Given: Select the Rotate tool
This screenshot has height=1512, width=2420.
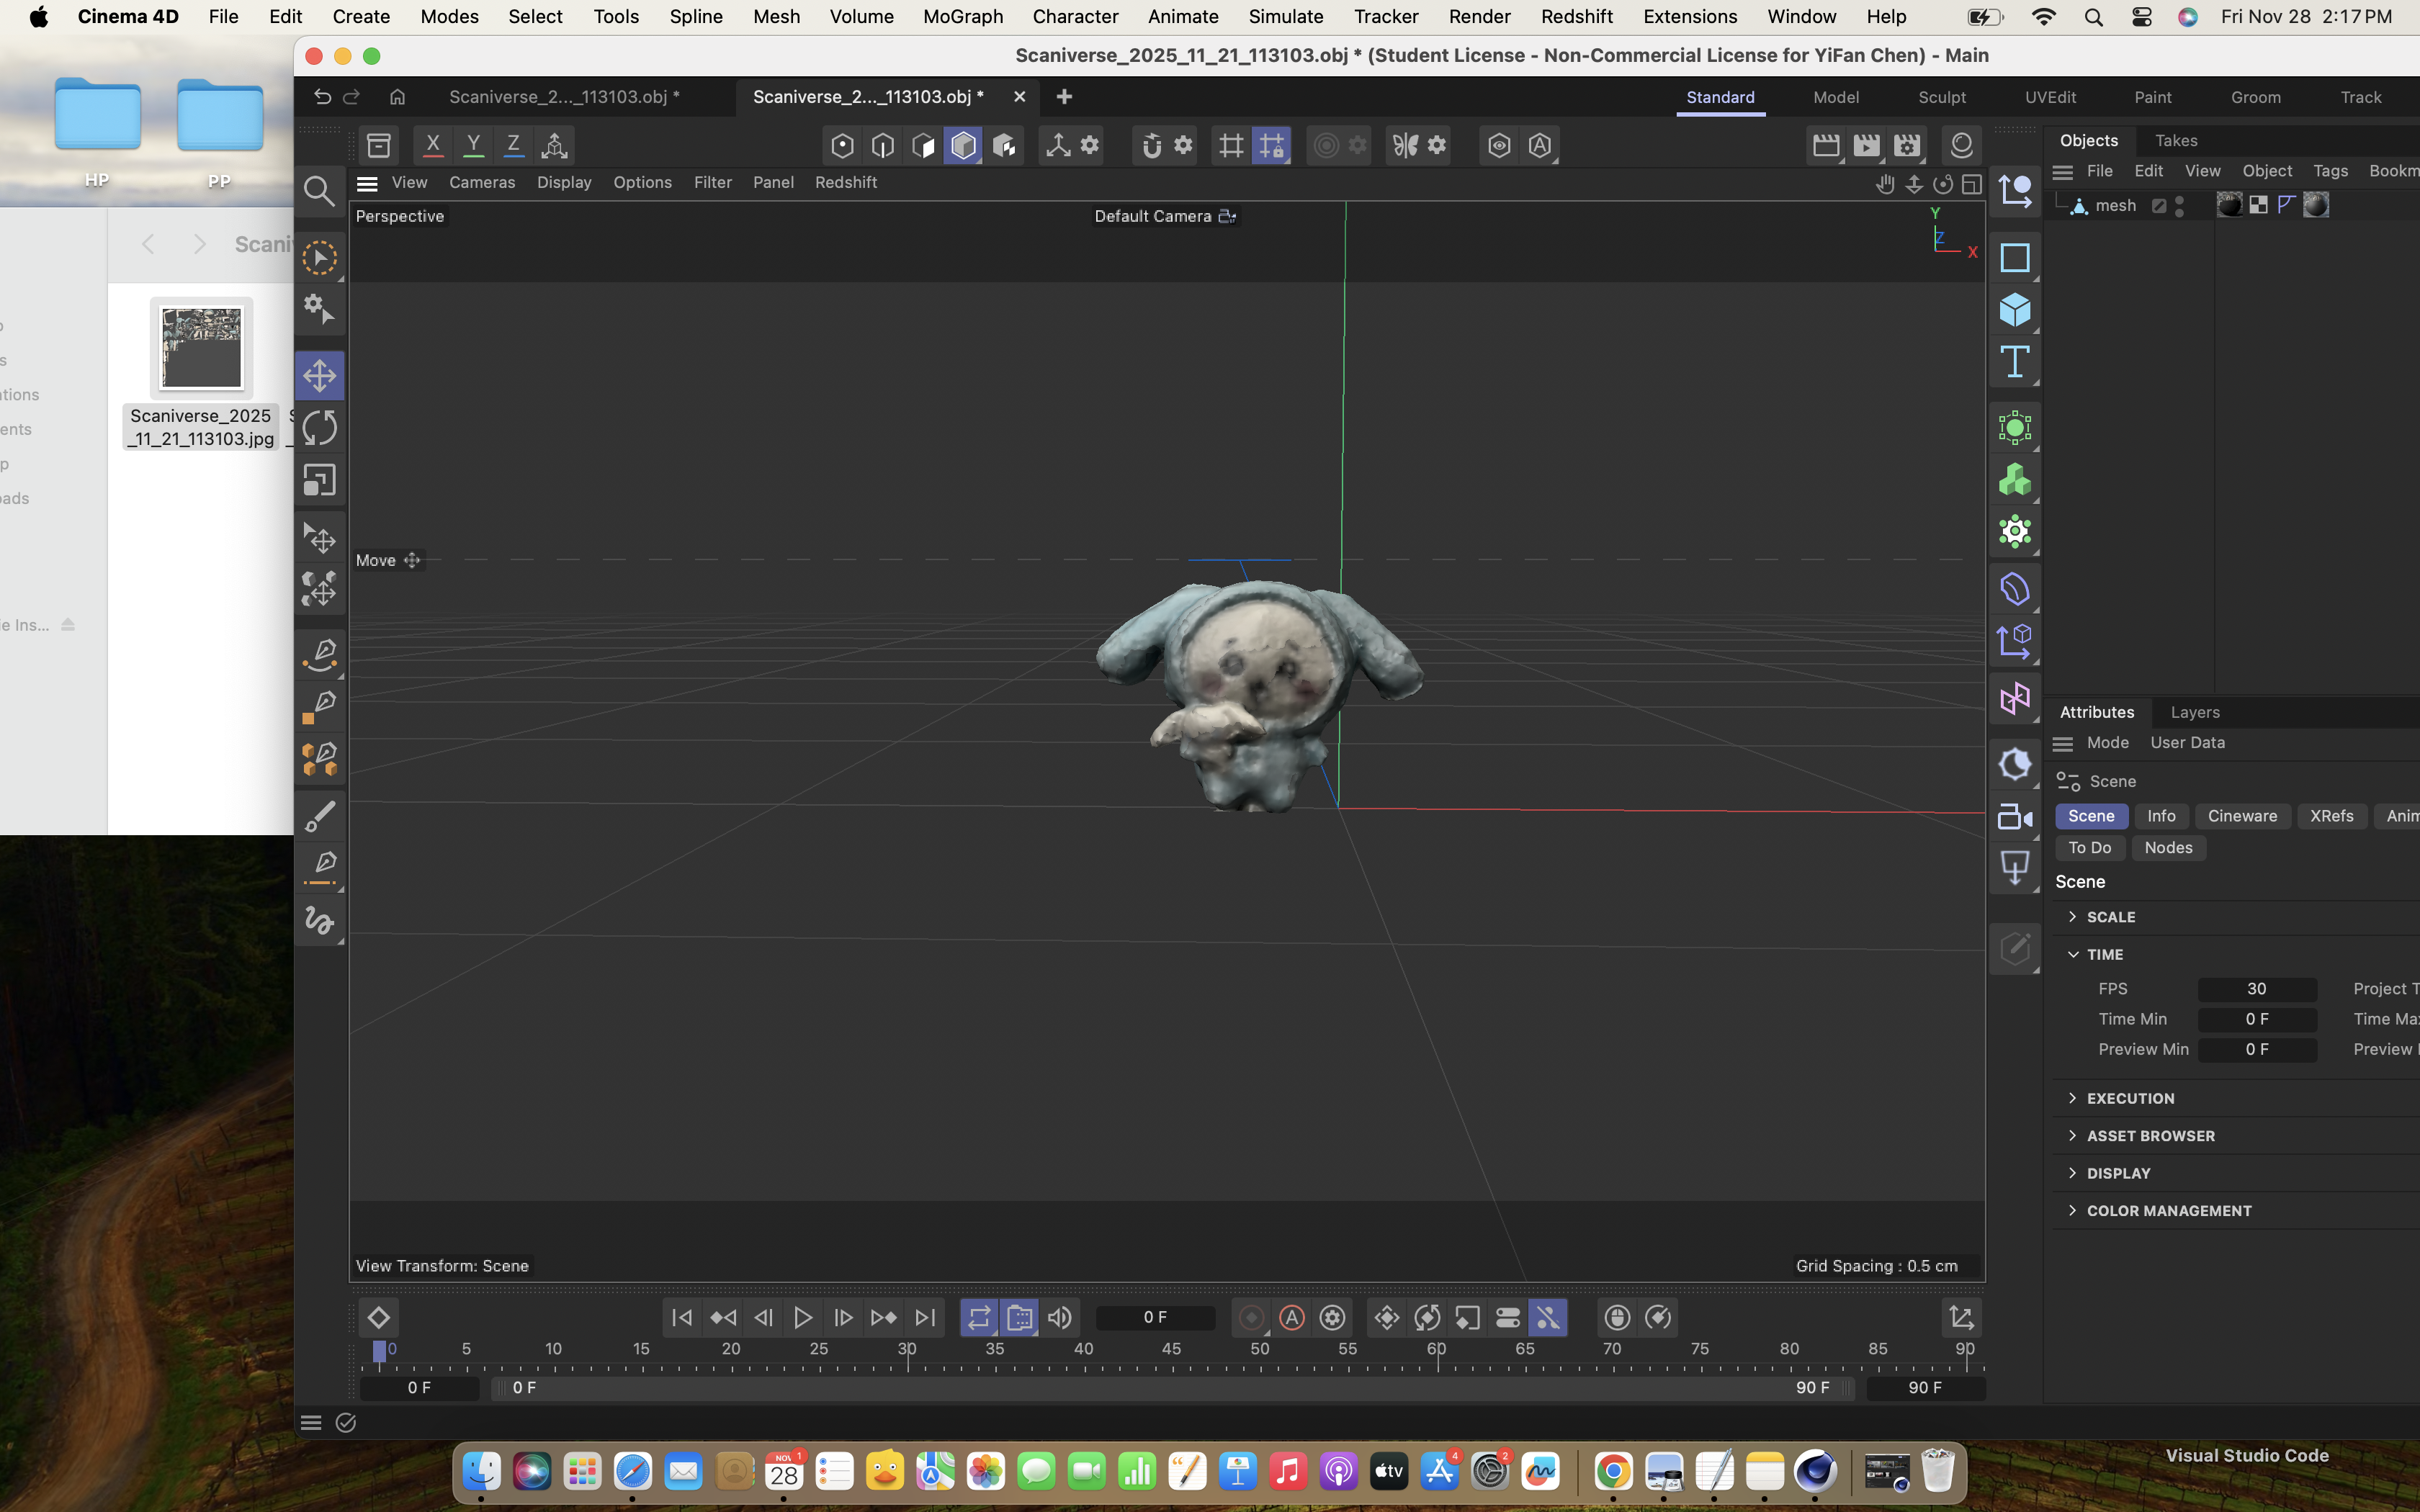Looking at the screenshot, I should (319, 428).
